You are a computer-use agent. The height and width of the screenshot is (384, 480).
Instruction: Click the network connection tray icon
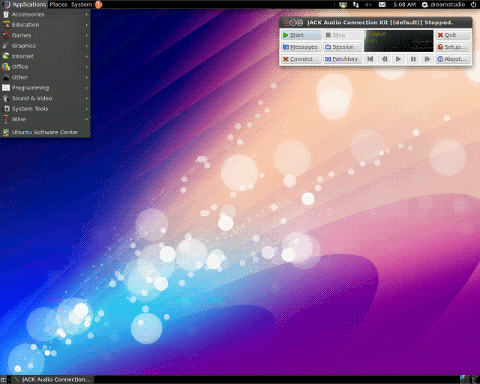356,4
